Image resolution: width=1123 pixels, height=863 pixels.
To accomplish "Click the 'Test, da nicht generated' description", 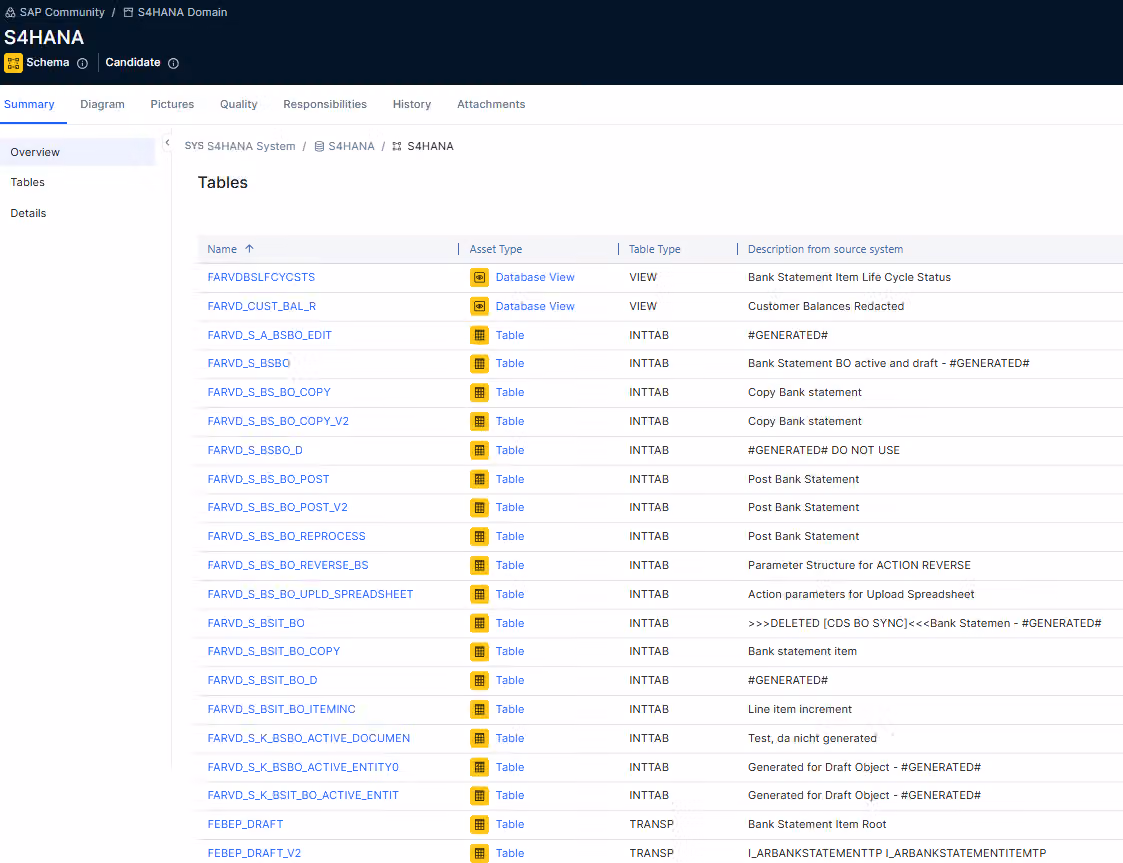I will click(x=812, y=738).
